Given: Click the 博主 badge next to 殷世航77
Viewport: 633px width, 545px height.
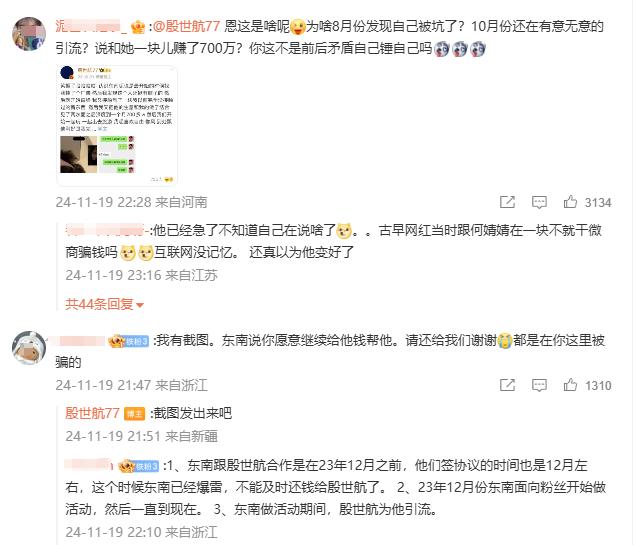Looking at the screenshot, I should coord(134,414).
